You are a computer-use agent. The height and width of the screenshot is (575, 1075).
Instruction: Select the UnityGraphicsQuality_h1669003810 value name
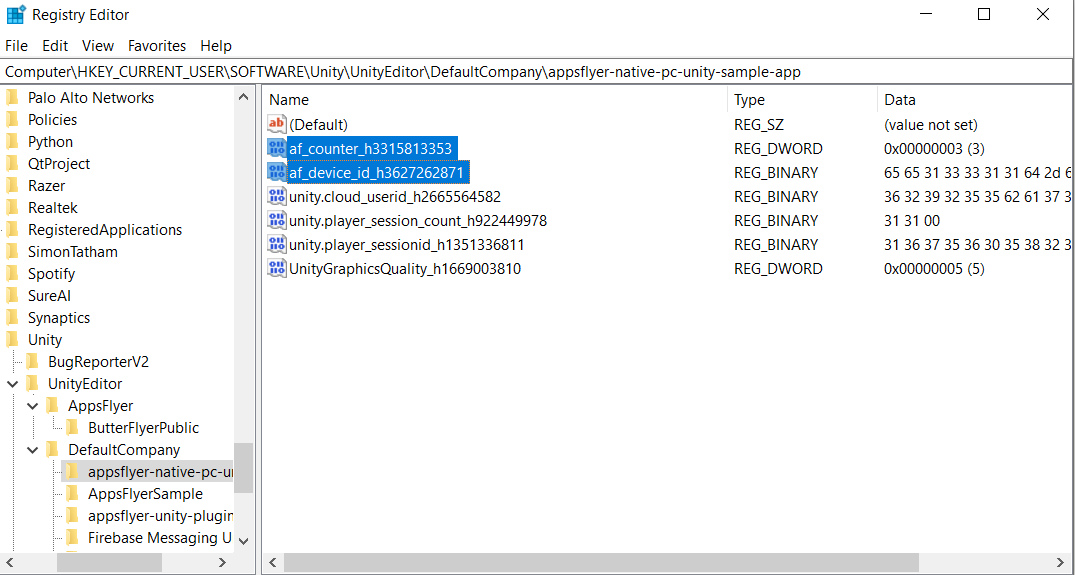pyautogui.click(x=405, y=269)
